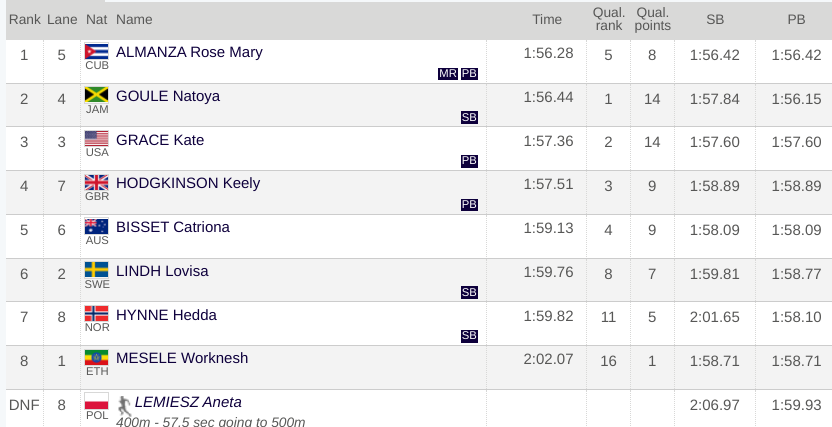The height and width of the screenshot is (427, 832).
Task: Click the Sweden flag icon
Action: 96,270
